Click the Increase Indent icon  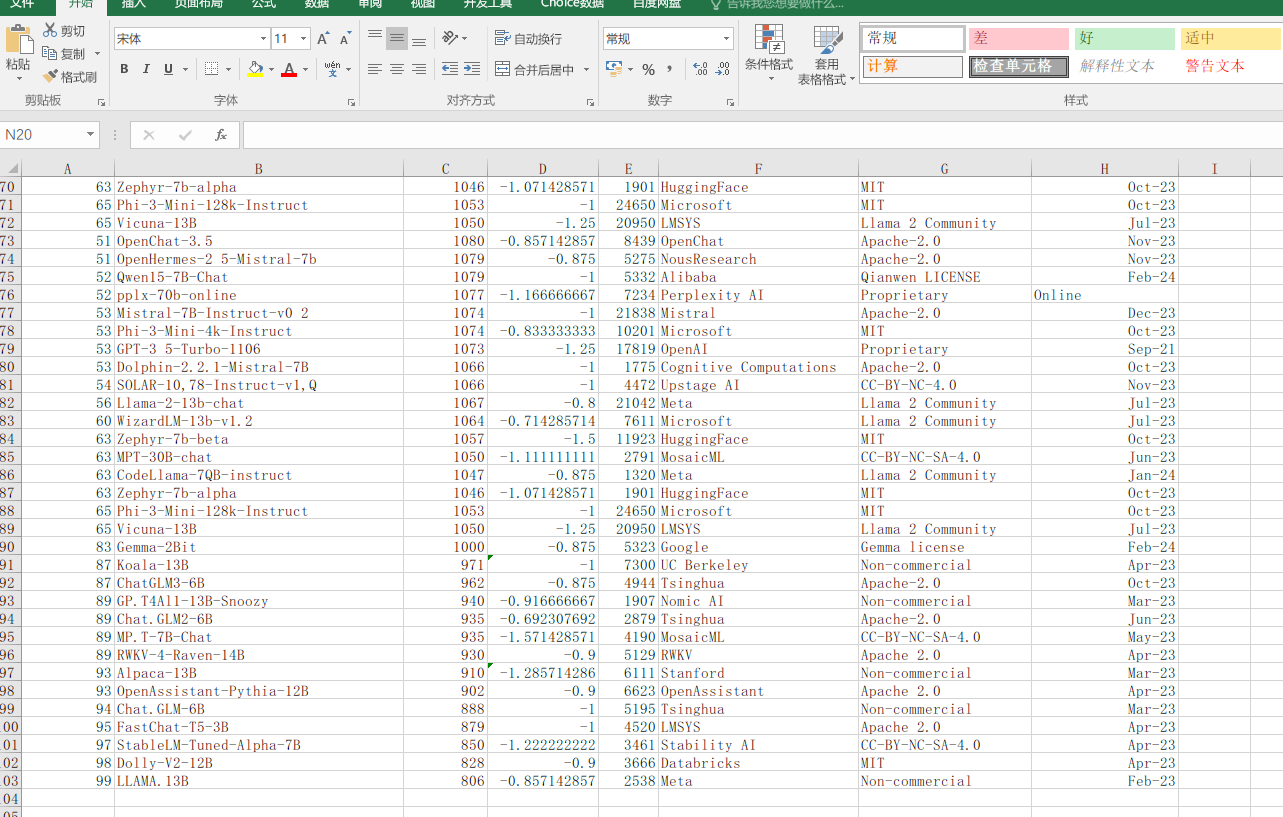(x=471, y=69)
